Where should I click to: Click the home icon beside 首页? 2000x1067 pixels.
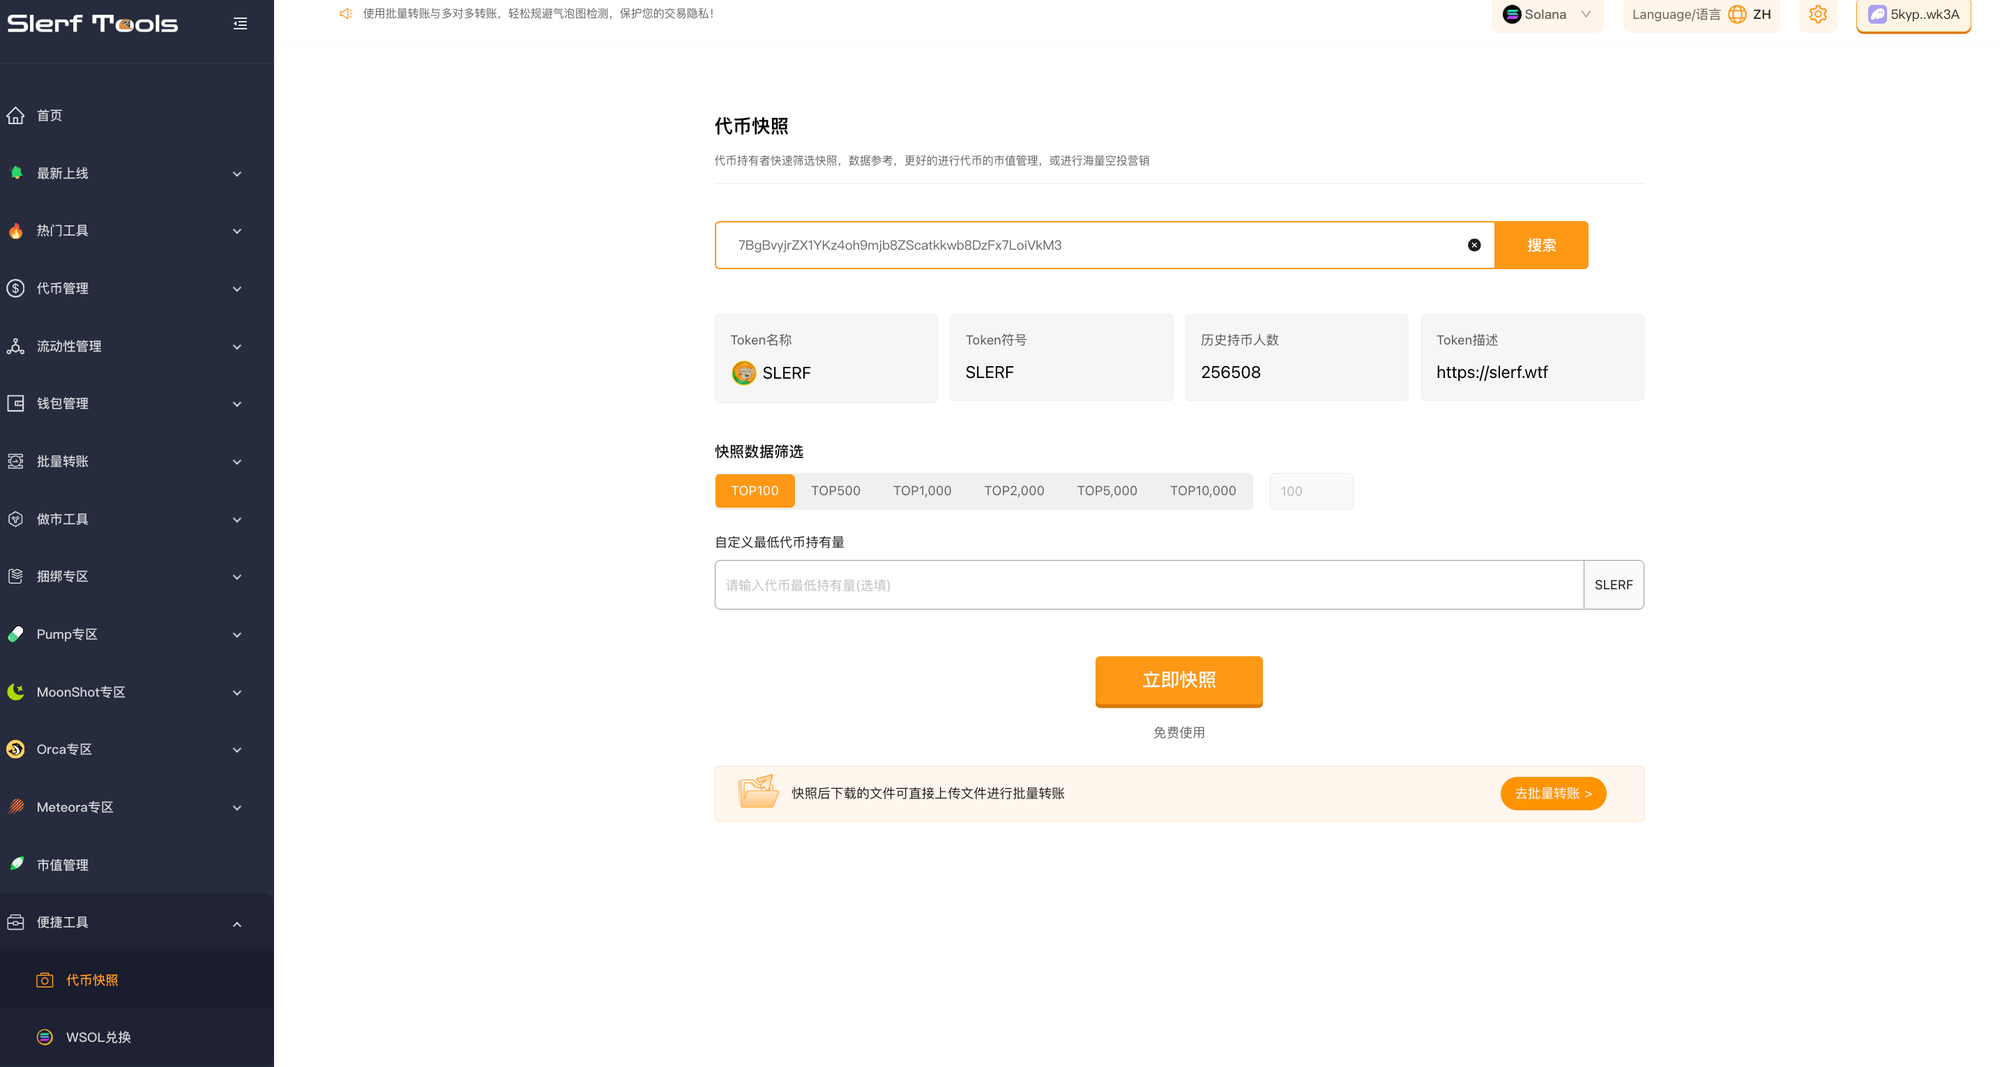(15, 116)
